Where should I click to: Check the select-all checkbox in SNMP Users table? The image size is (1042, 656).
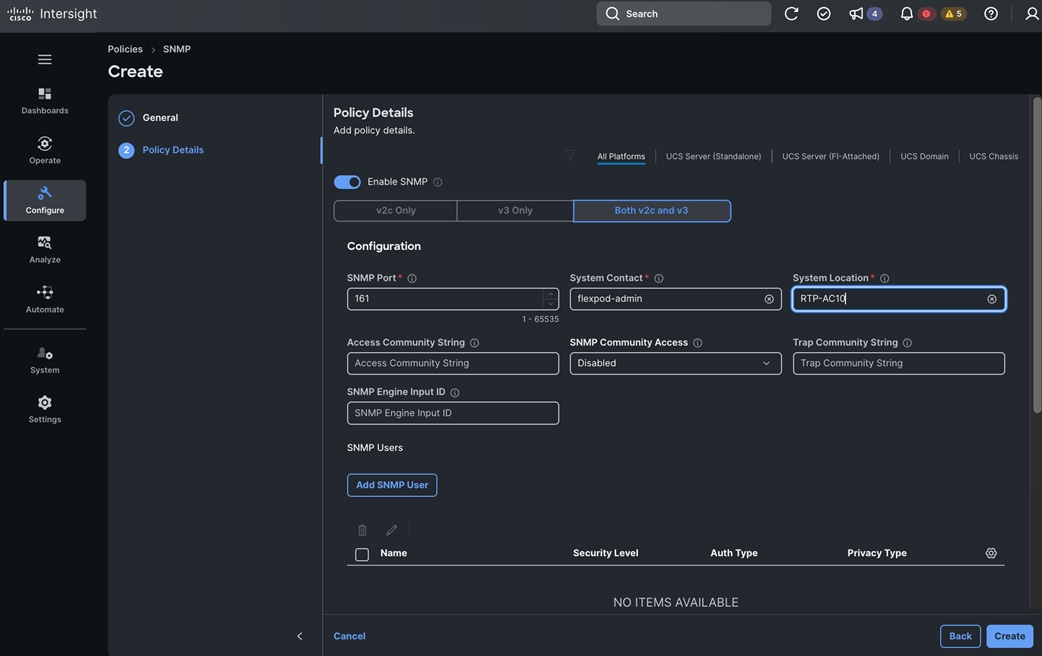tap(362, 554)
